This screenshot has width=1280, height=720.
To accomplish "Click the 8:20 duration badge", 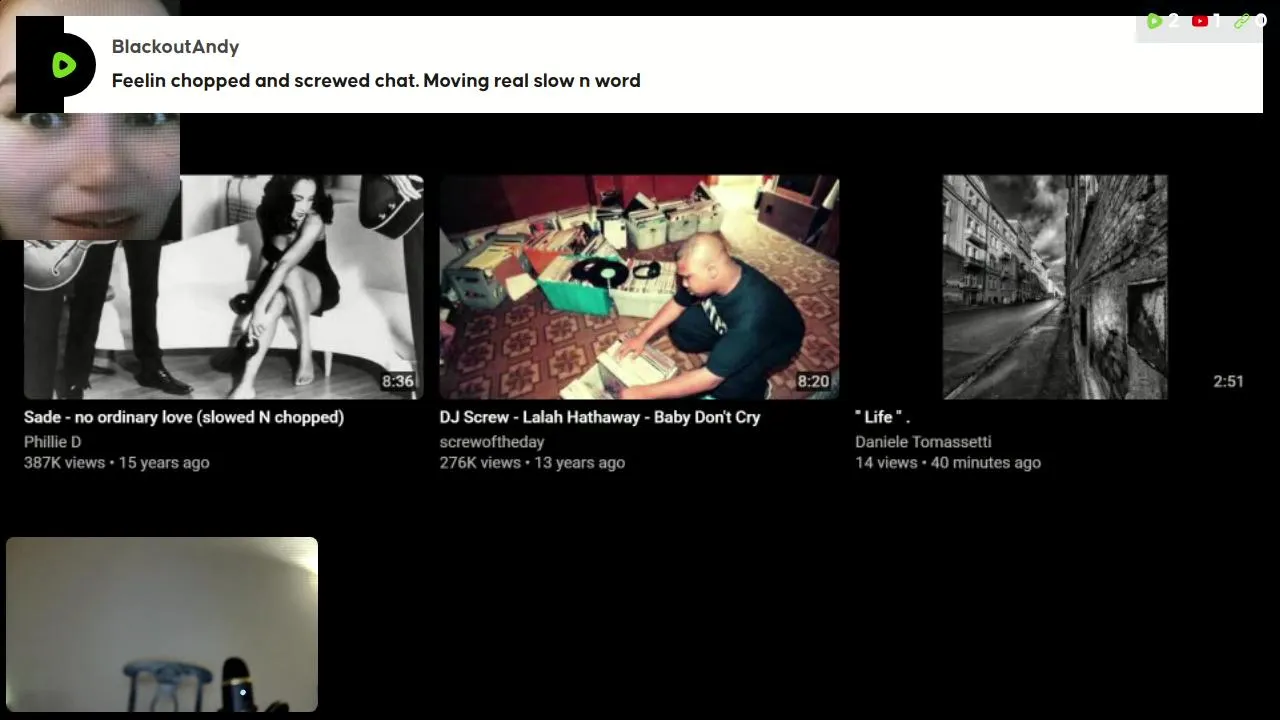I will coord(813,381).
